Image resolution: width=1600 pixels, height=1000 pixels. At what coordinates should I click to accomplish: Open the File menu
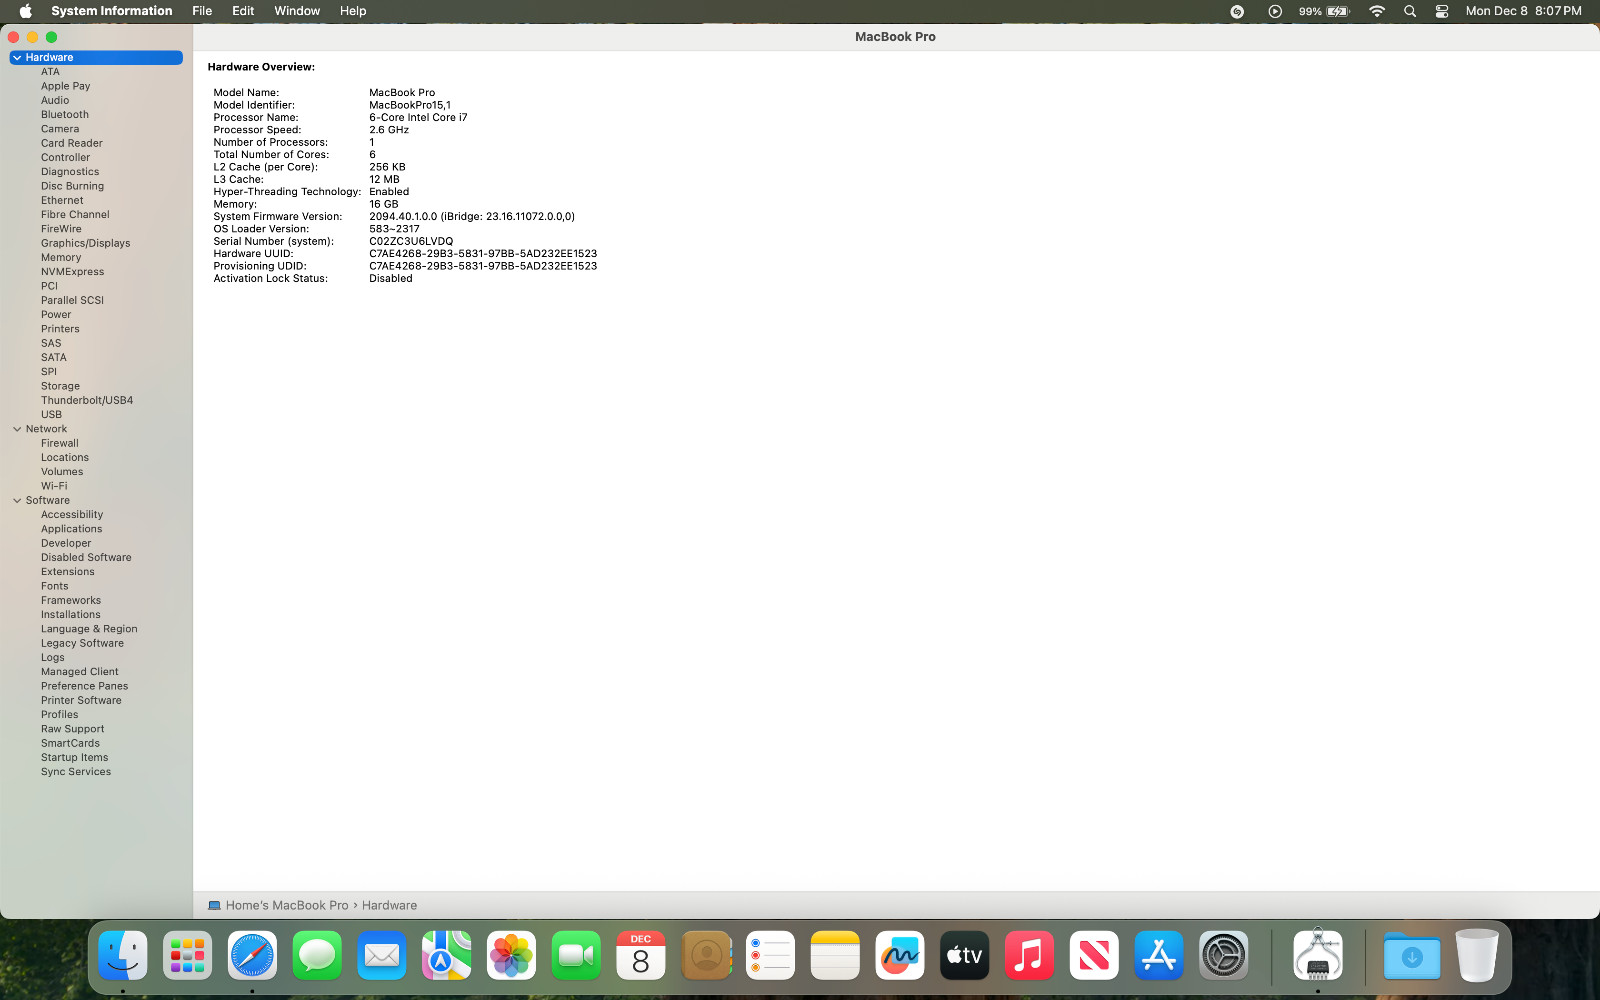[202, 11]
